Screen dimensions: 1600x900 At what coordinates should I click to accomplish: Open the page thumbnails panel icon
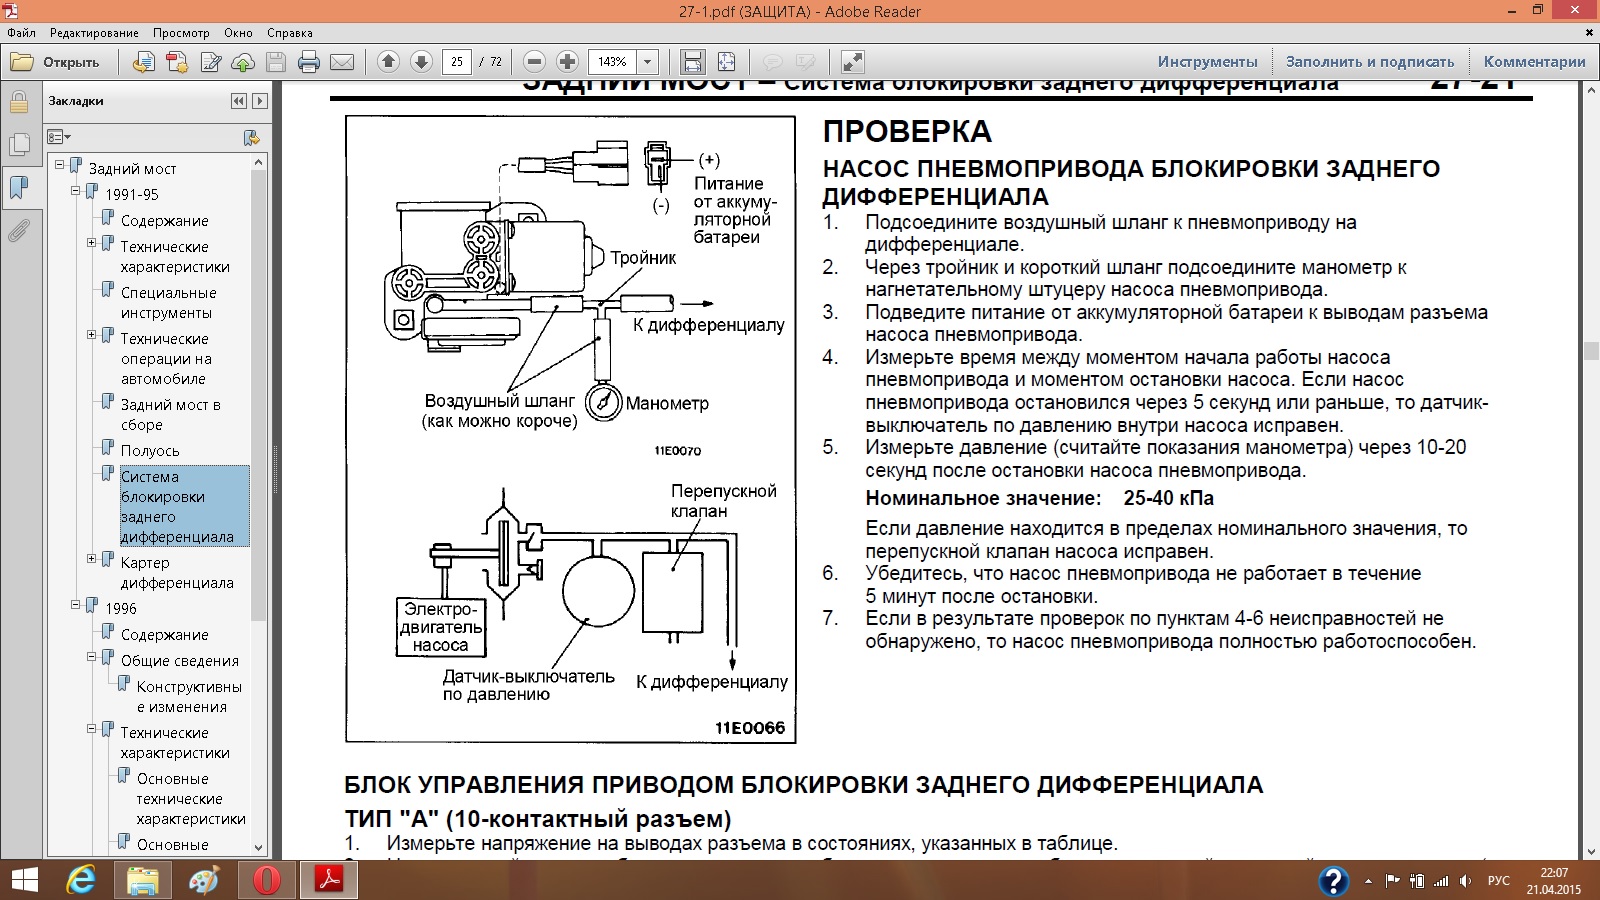pyautogui.click(x=18, y=145)
